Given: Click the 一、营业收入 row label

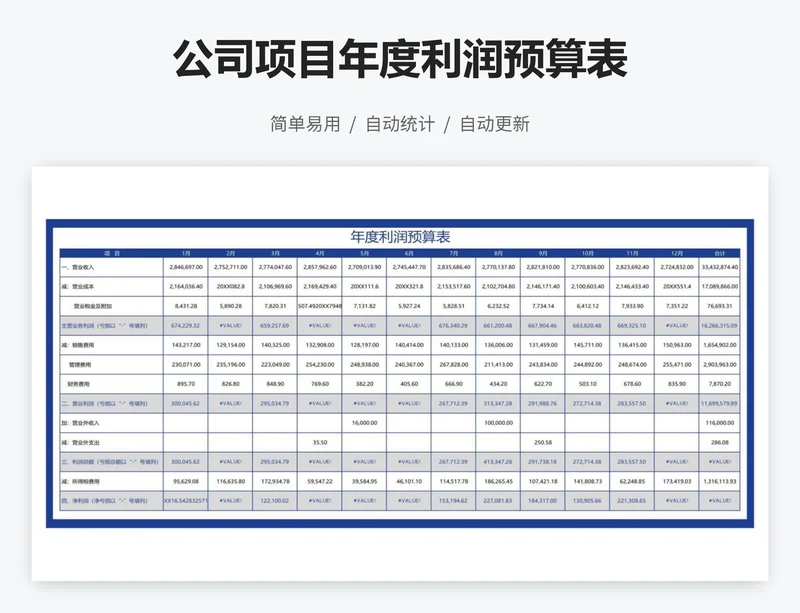Looking at the screenshot, I should pos(112,267).
